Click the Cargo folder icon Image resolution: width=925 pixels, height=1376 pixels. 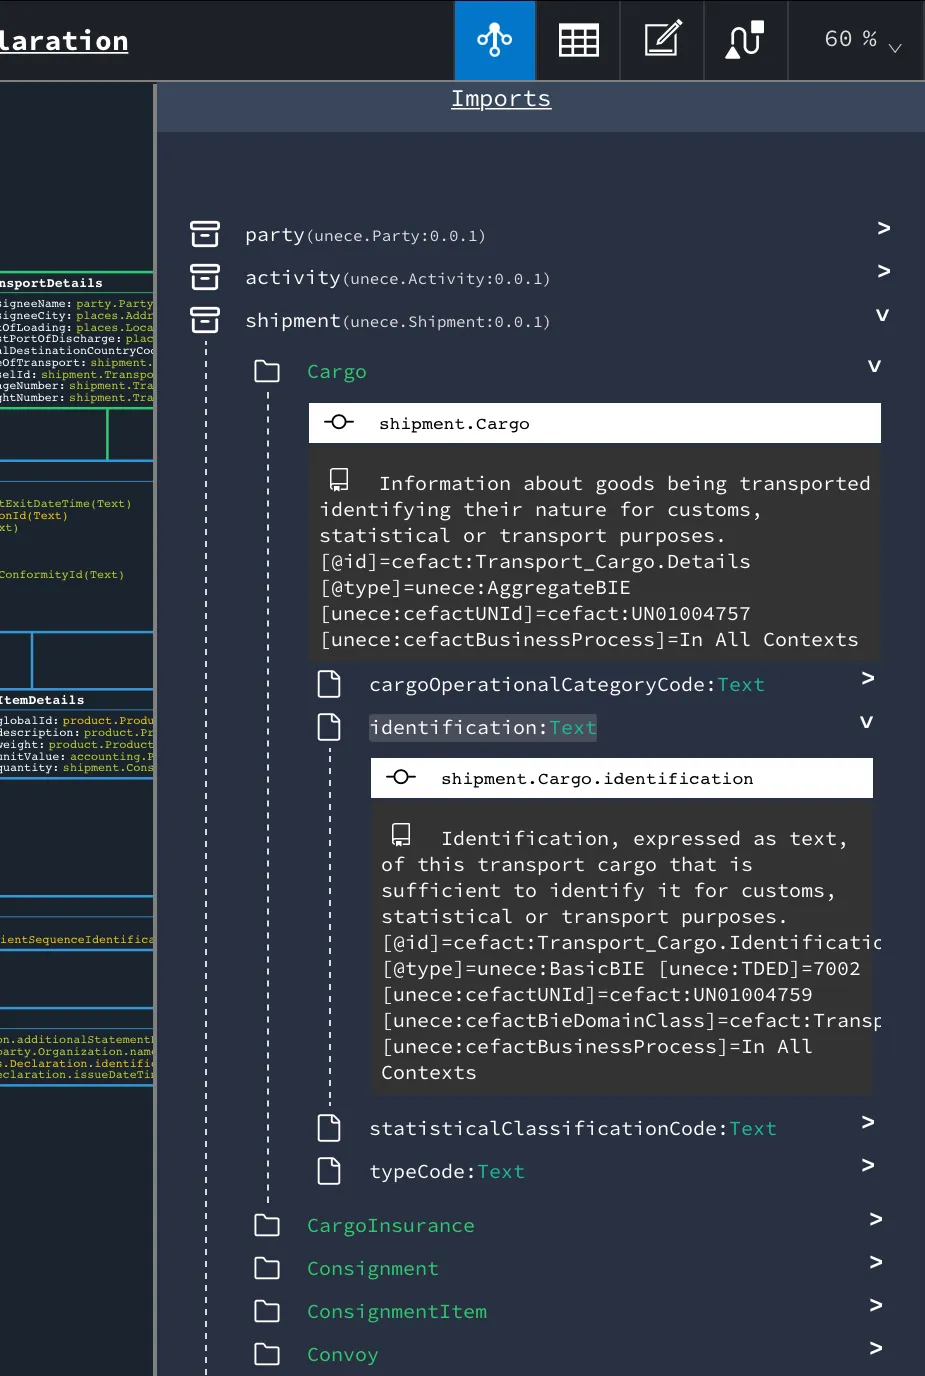pos(267,371)
